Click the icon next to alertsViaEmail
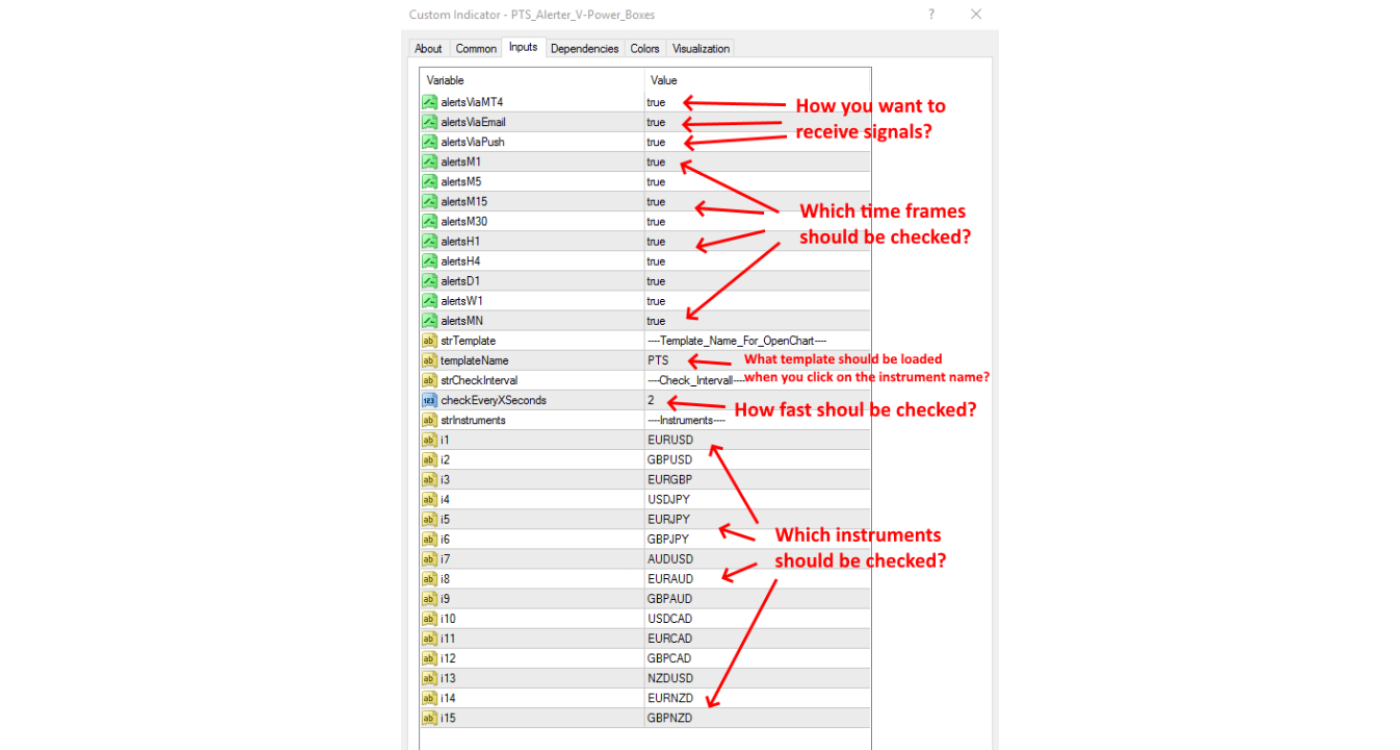The height and width of the screenshot is (750, 1400). click(429, 122)
